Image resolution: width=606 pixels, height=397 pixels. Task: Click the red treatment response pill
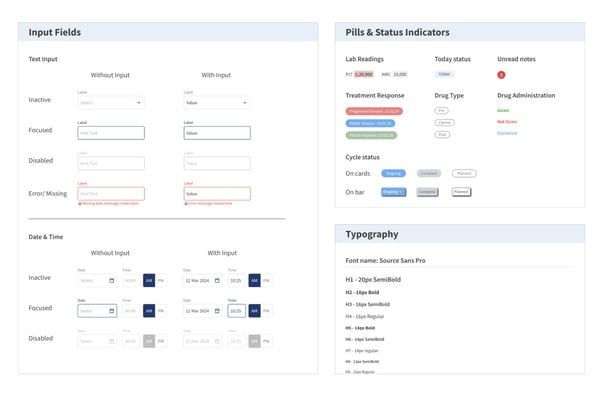(x=374, y=111)
